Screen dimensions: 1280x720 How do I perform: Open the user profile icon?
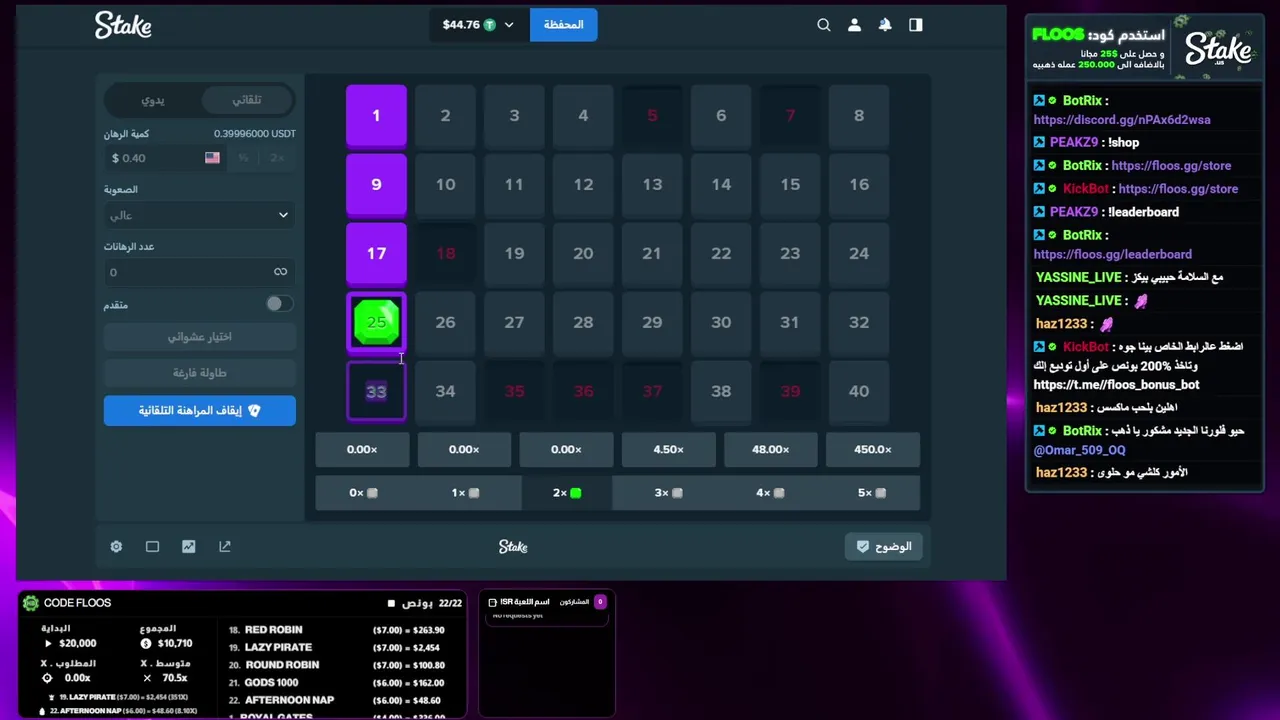854,25
